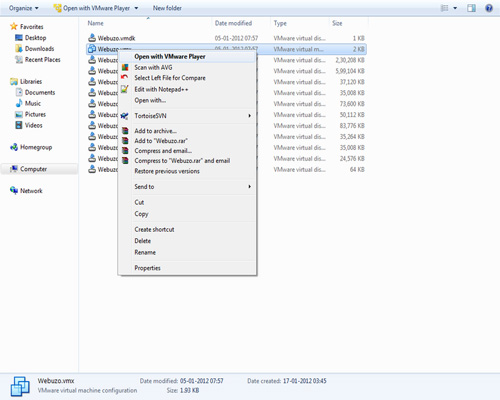Select Homegroup in the sidebar
Image resolution: width=500 pixels, height=400 pixels.
[31, 147]
